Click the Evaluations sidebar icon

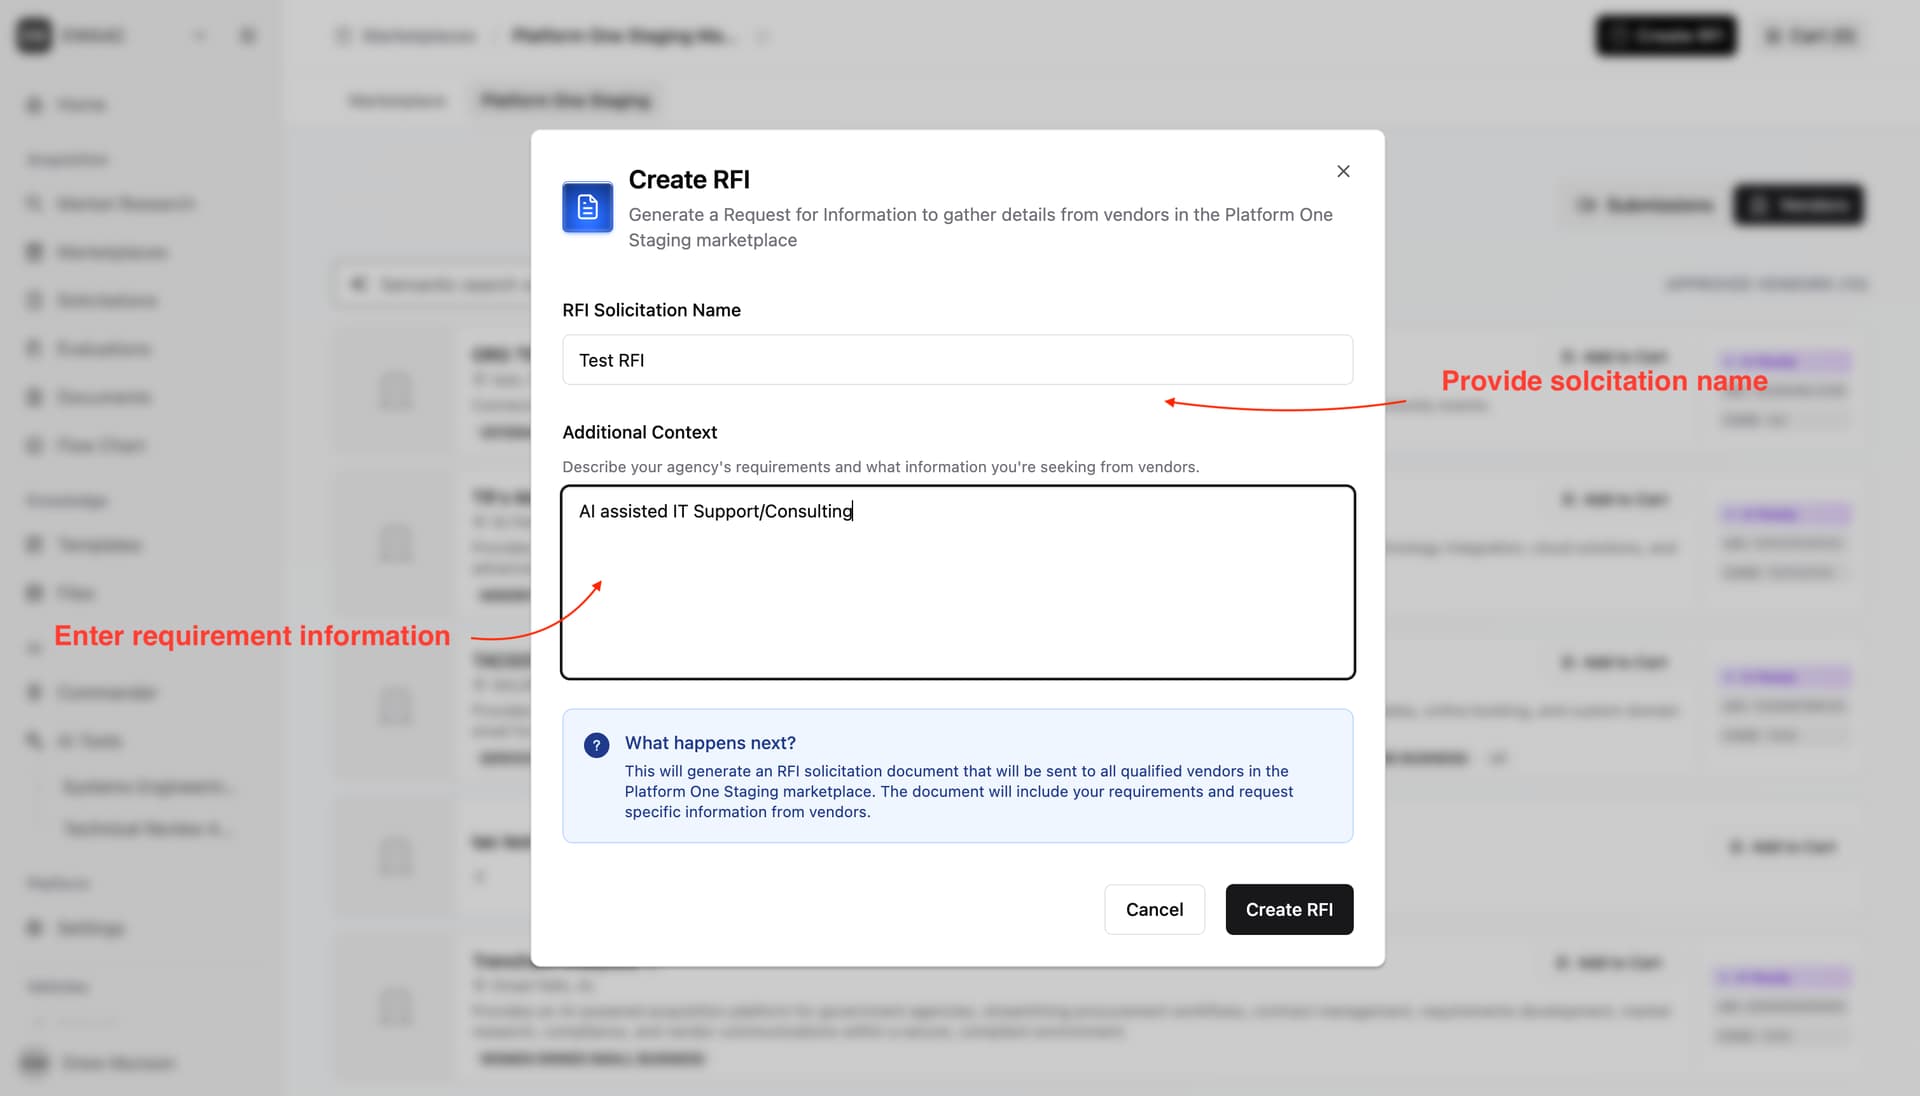[x=34, y=348]
